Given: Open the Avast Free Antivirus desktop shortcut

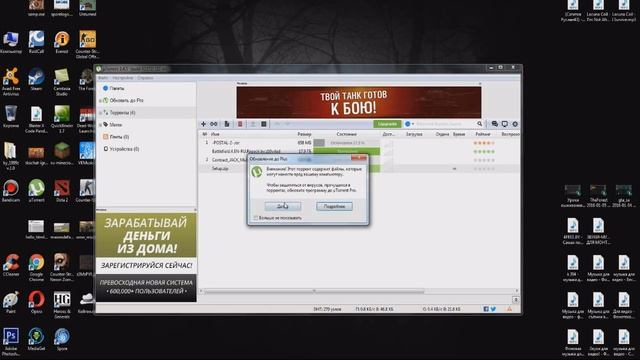Looking at the screenshot, I should point(11,82).
